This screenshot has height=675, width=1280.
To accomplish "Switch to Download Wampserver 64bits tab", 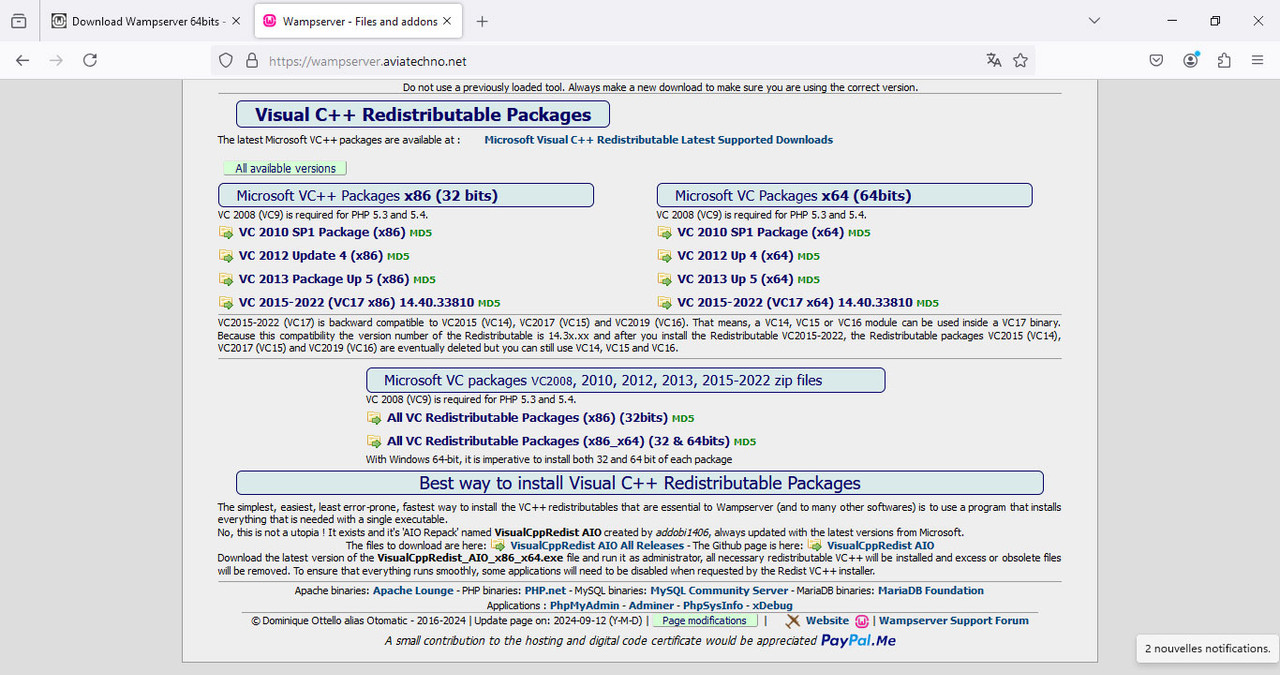I will pos(146,21).
